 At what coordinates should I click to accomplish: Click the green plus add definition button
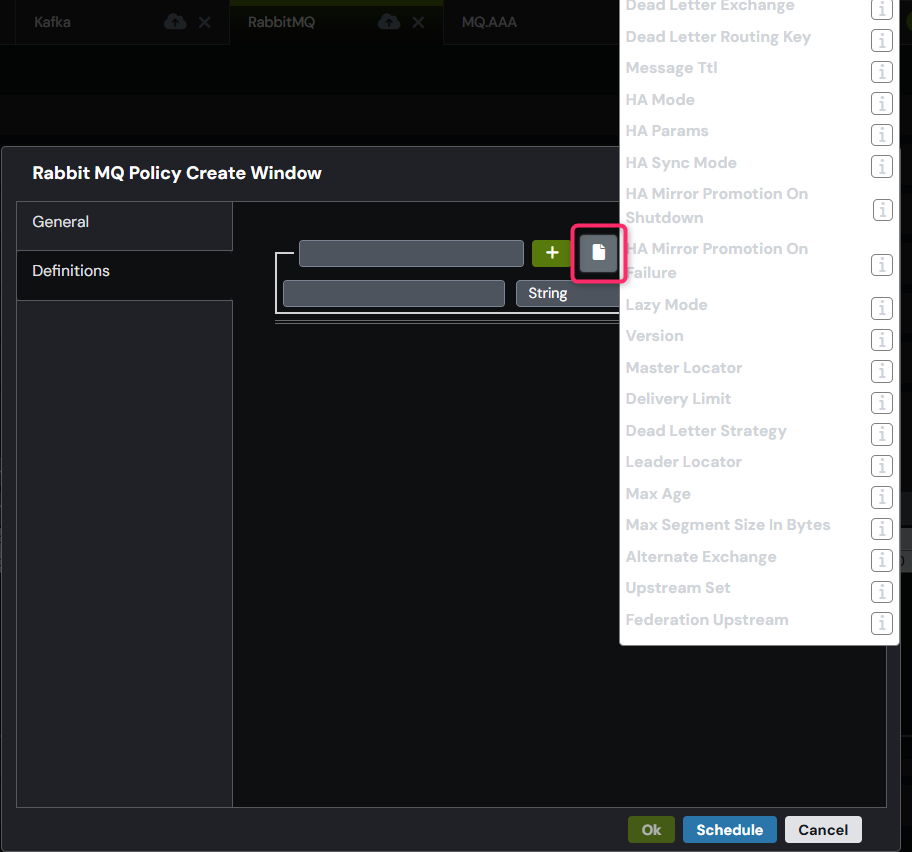coord(551,253)
